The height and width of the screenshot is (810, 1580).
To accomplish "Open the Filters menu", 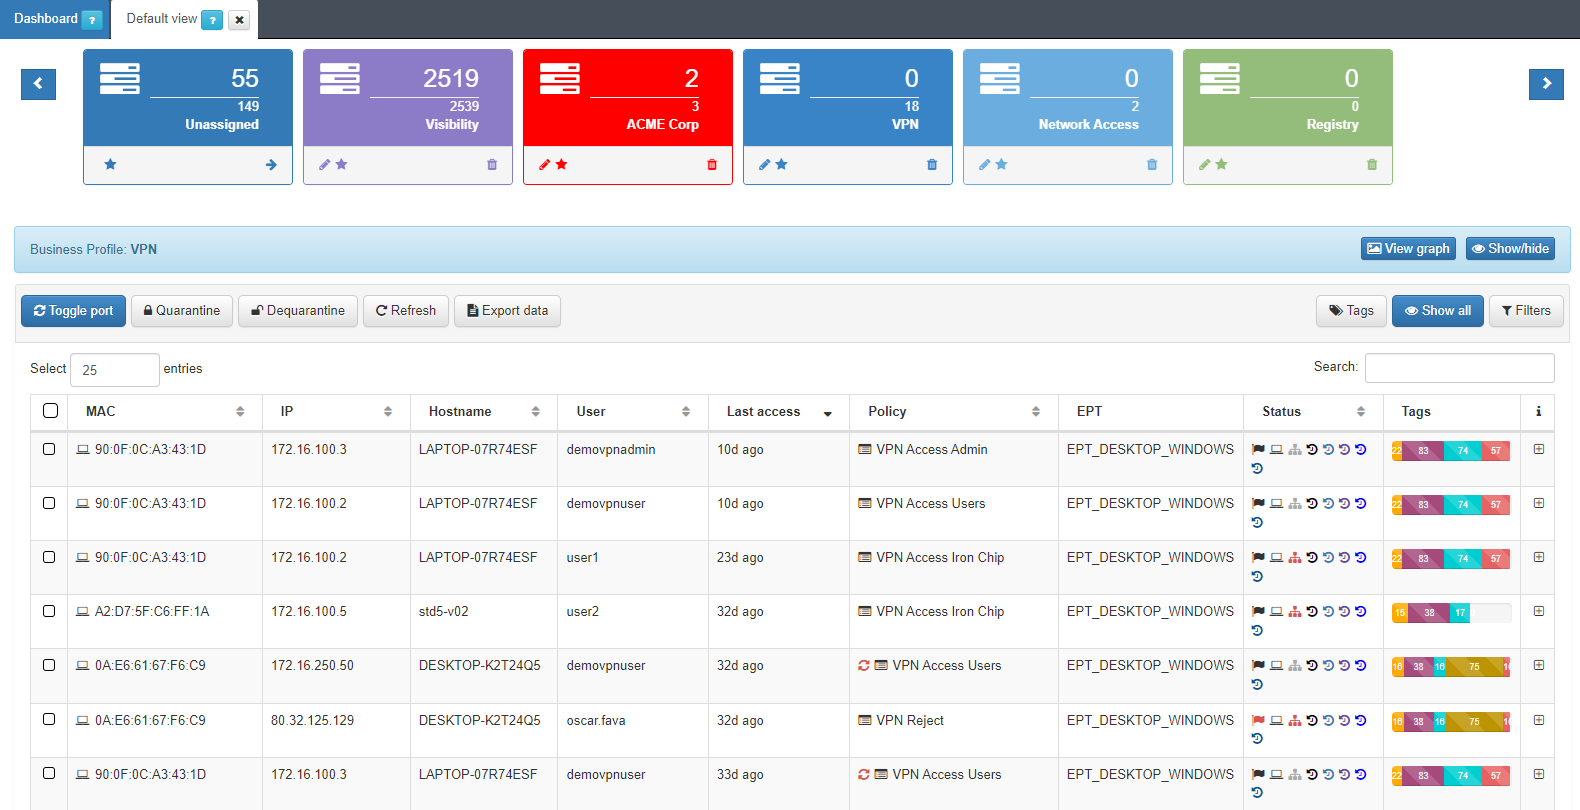I will (1526, 311).
